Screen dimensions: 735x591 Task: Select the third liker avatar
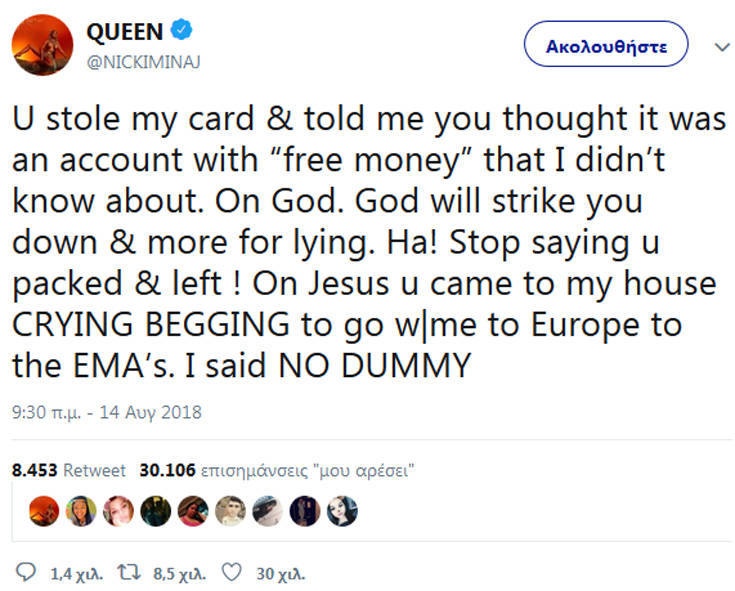(119, 511)
